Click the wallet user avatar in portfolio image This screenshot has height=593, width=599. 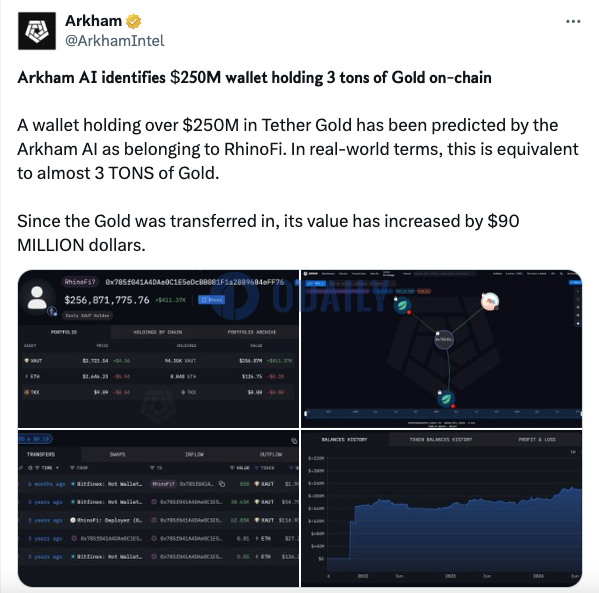pyautogui.click(x=37, y=298)
